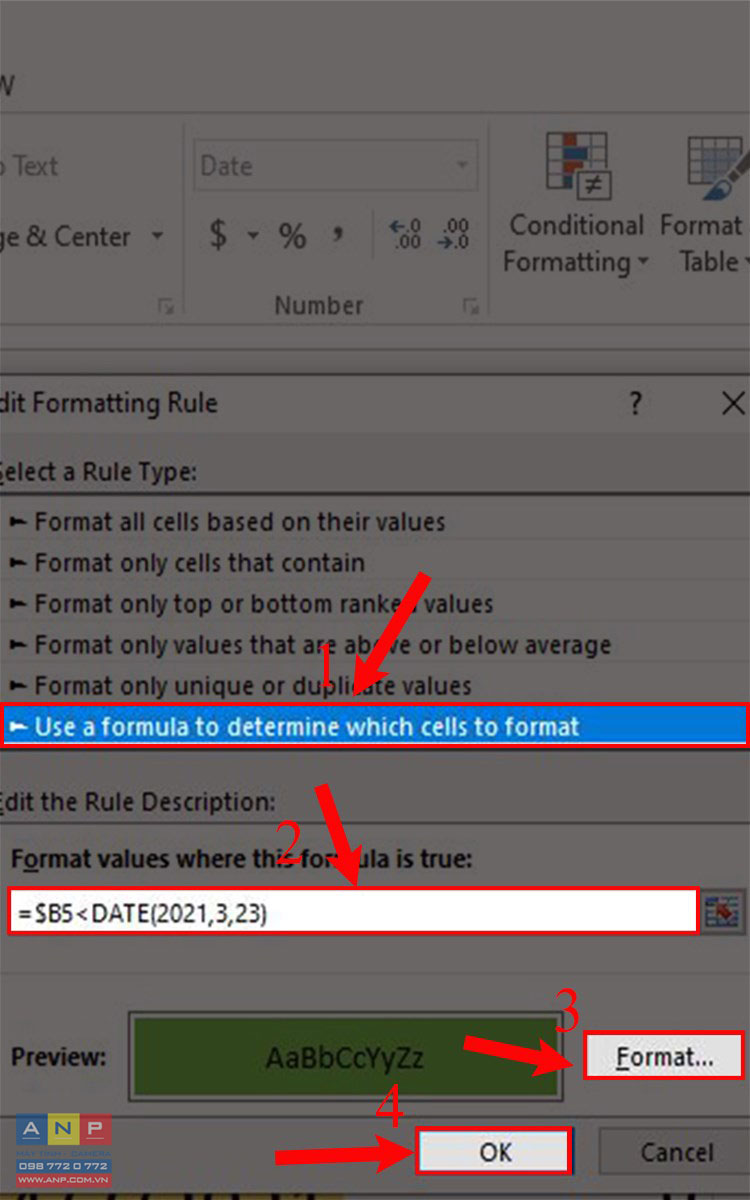Click the green AaBbCcYyZz preview box
The image size is (750, 1200).
[344, 1058]
